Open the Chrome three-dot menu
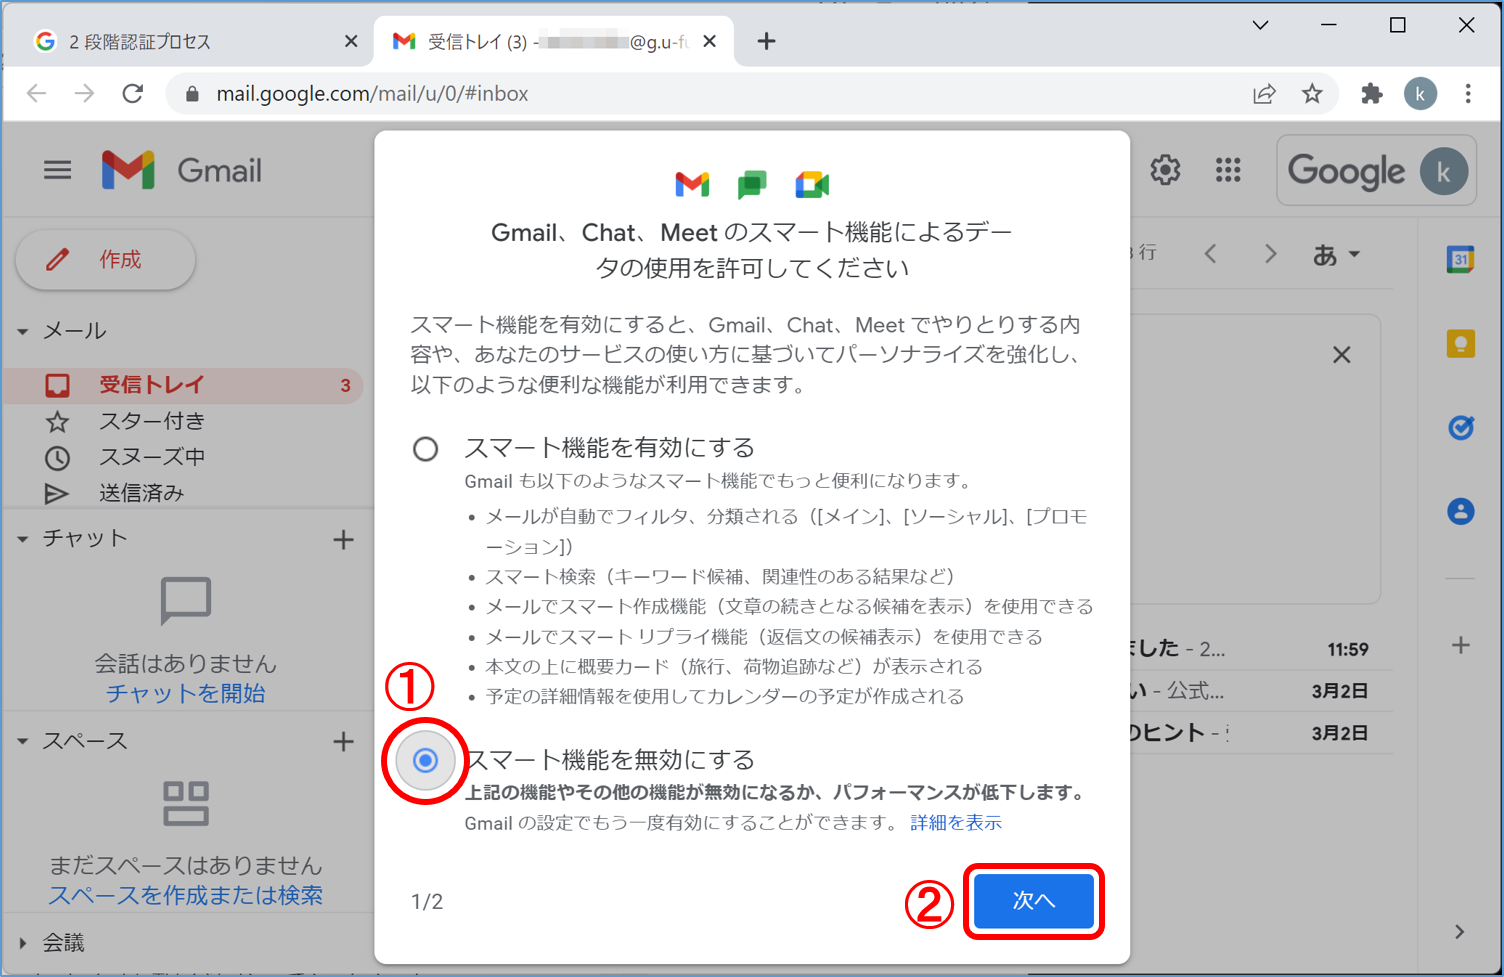The width and height of the screenshot is (1504, 977). coord(1468,94)
